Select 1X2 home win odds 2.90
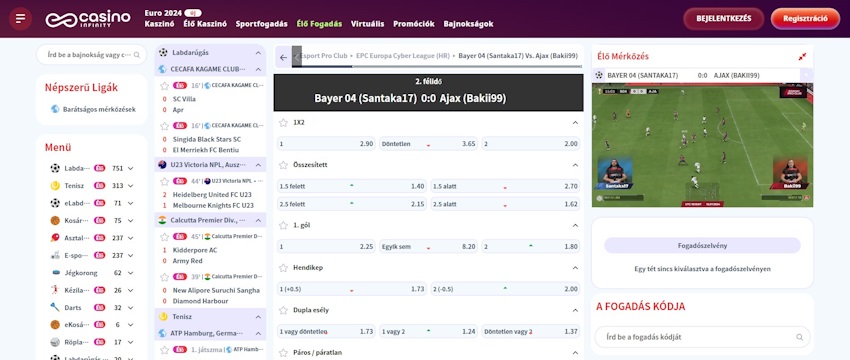Viewport: 850px width, 360px height. [x=326, y=144]
